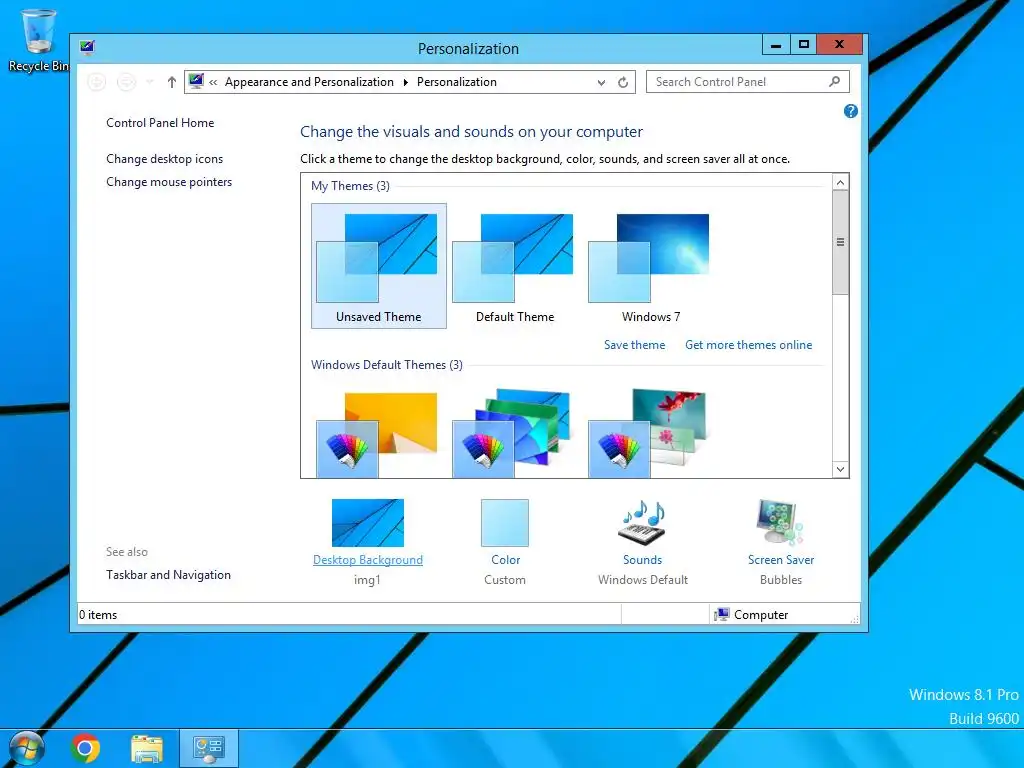Screen dimensions: 1024x768
Task: Click the Custom color label
Action: click(505, 580)
